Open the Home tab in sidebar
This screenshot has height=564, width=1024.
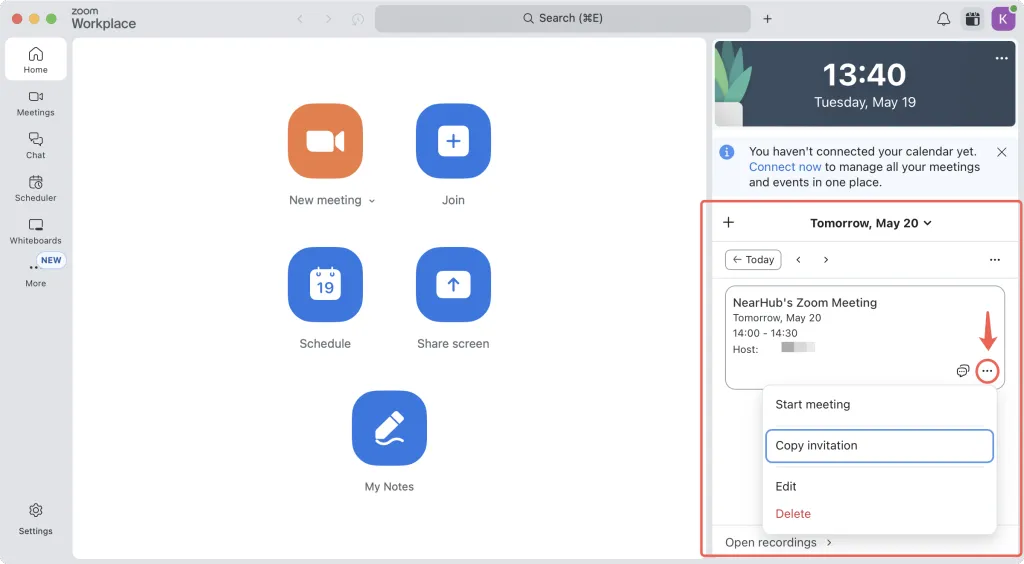[36, 59]
